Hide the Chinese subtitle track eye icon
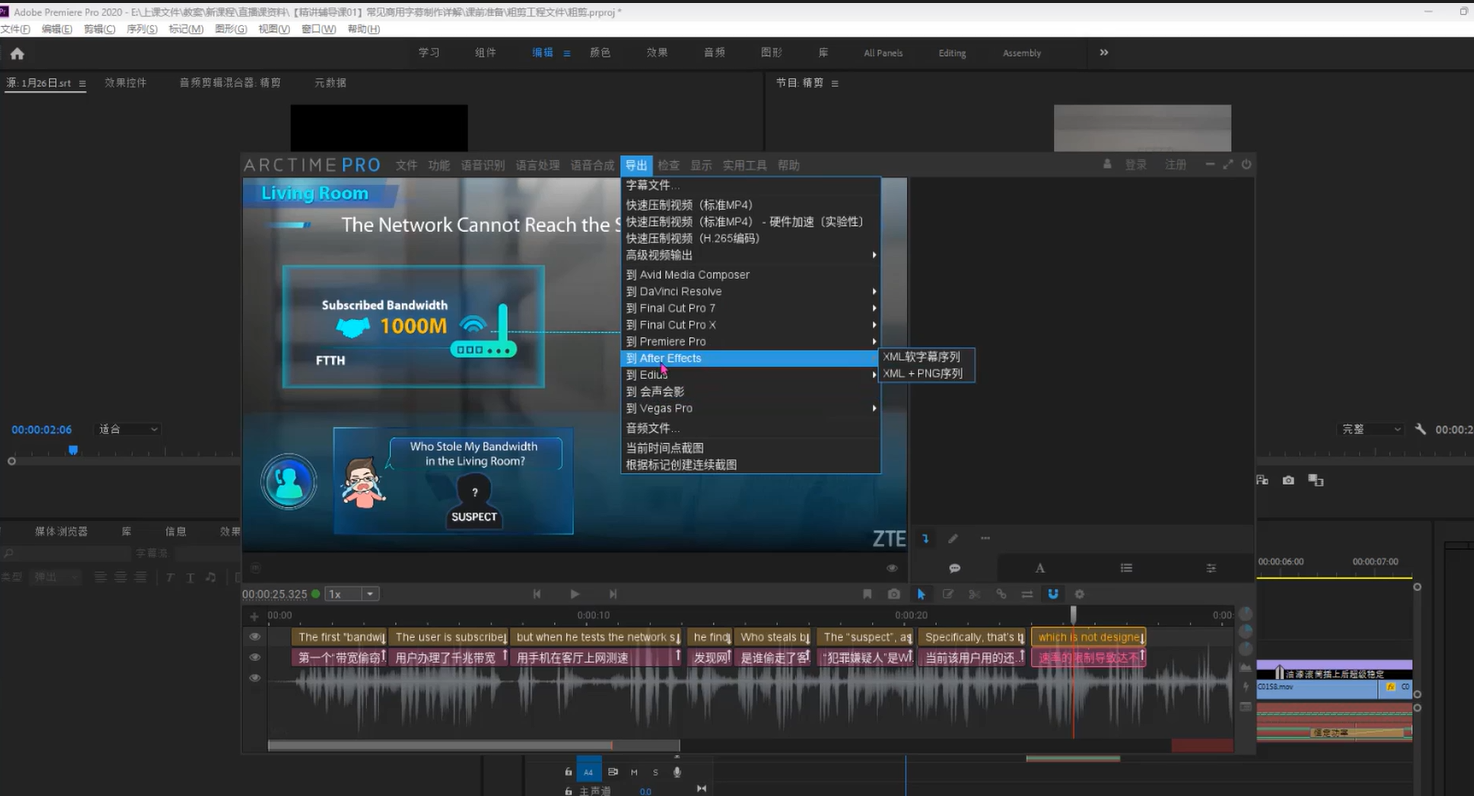 (255, 657)
